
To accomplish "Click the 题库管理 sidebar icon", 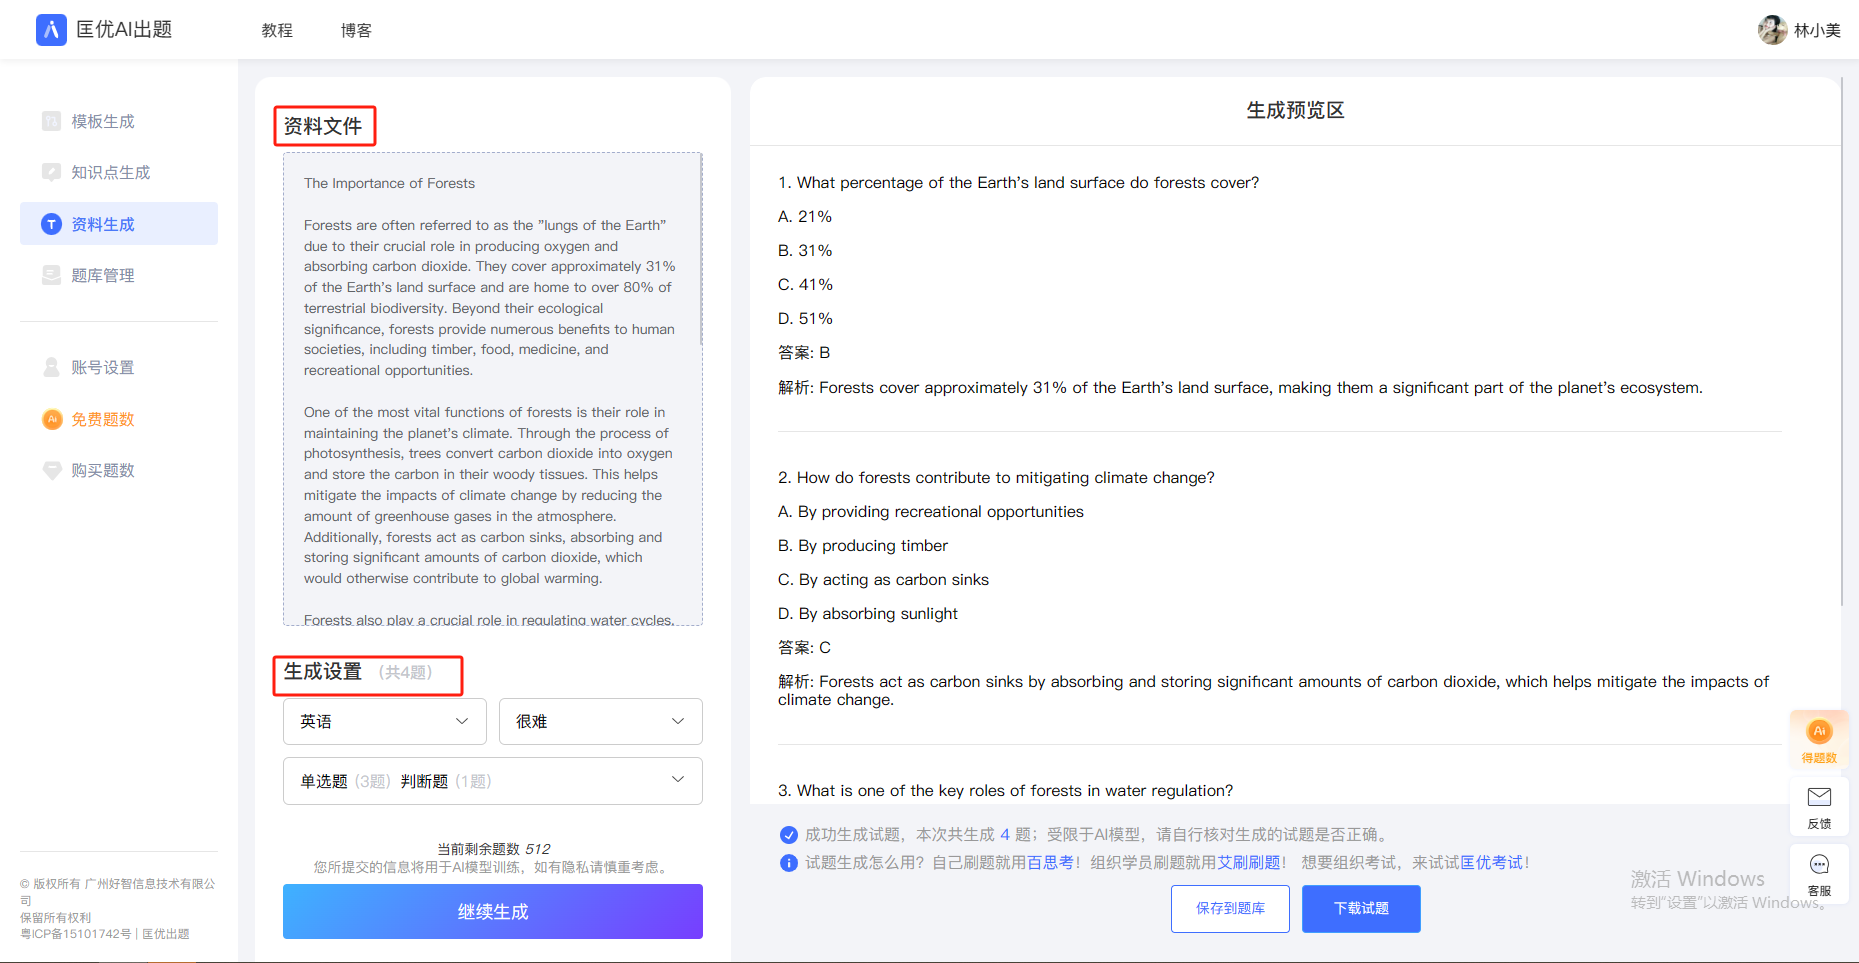I will [52, 275].
